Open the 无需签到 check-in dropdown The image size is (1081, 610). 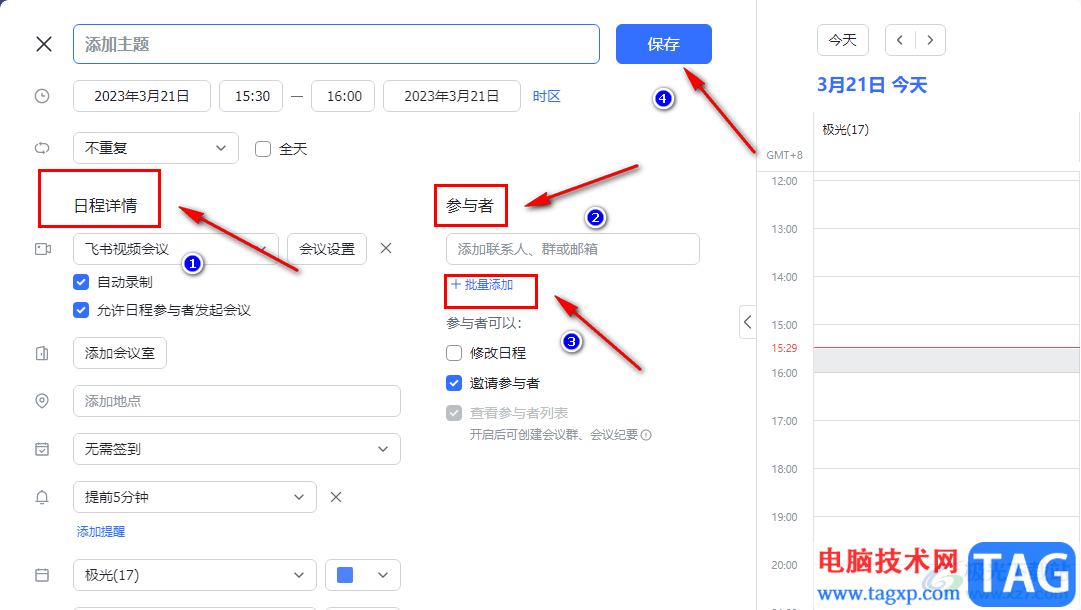coord(236,449)
